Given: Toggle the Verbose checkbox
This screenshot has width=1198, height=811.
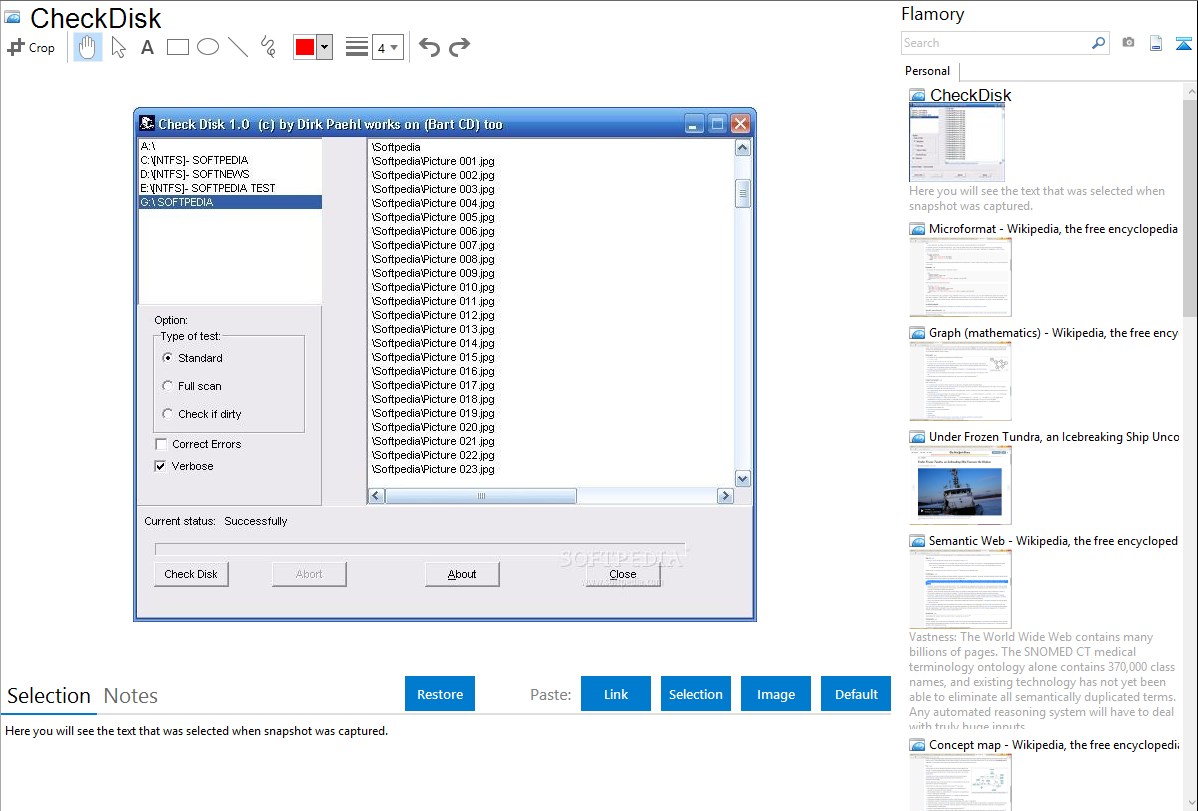Looking at the screenshot, I should coord(160,466).
